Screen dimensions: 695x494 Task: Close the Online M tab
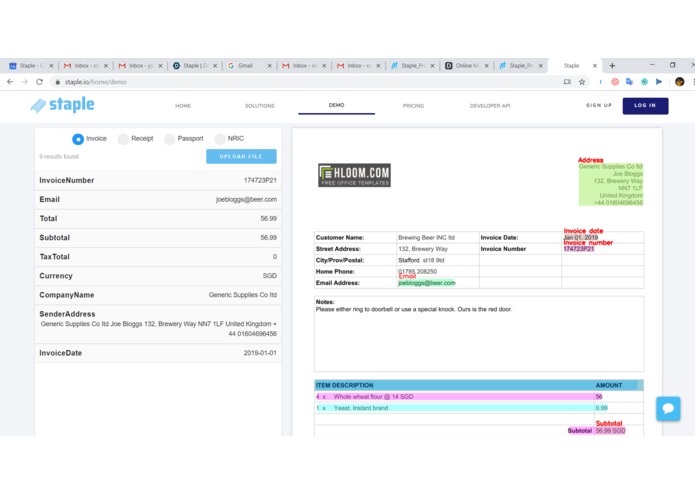[486, 66]
